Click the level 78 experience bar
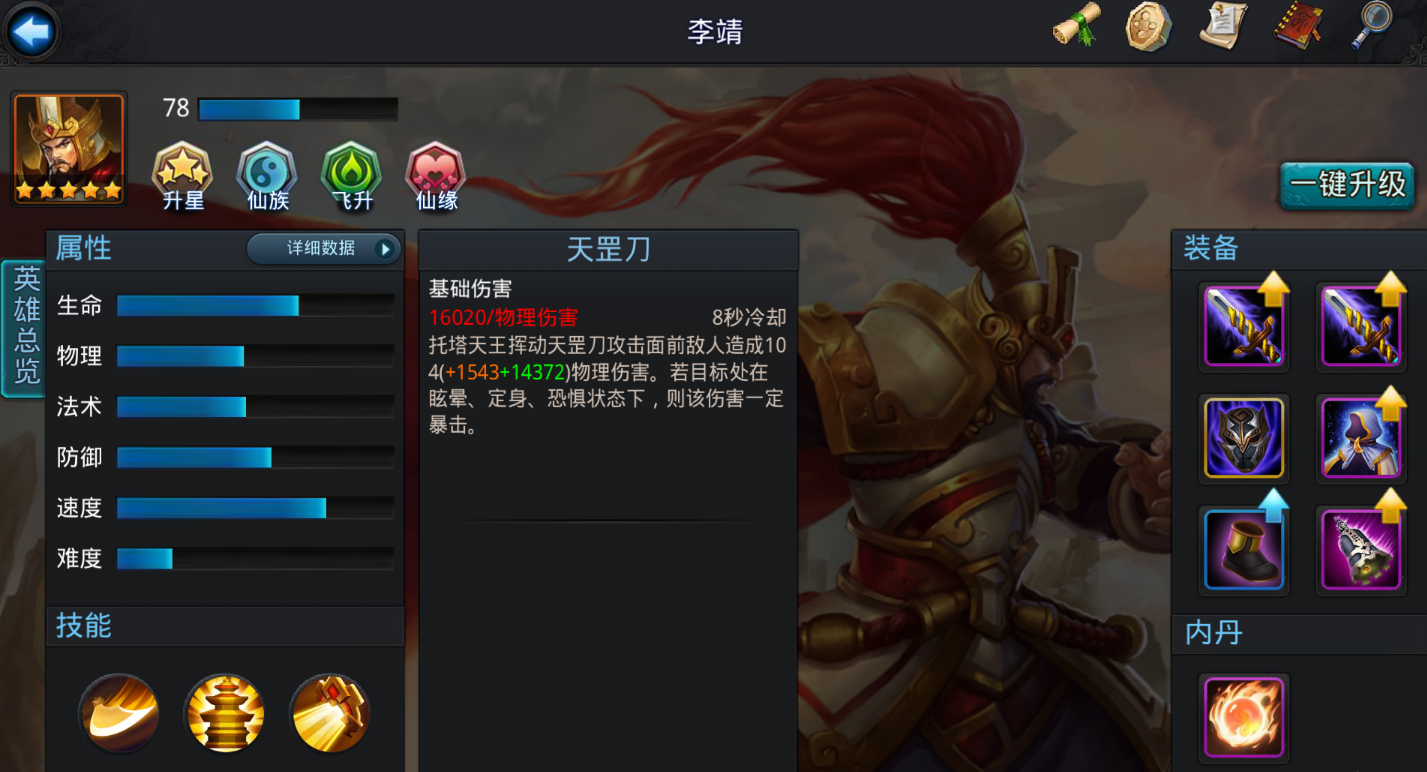 298,109
